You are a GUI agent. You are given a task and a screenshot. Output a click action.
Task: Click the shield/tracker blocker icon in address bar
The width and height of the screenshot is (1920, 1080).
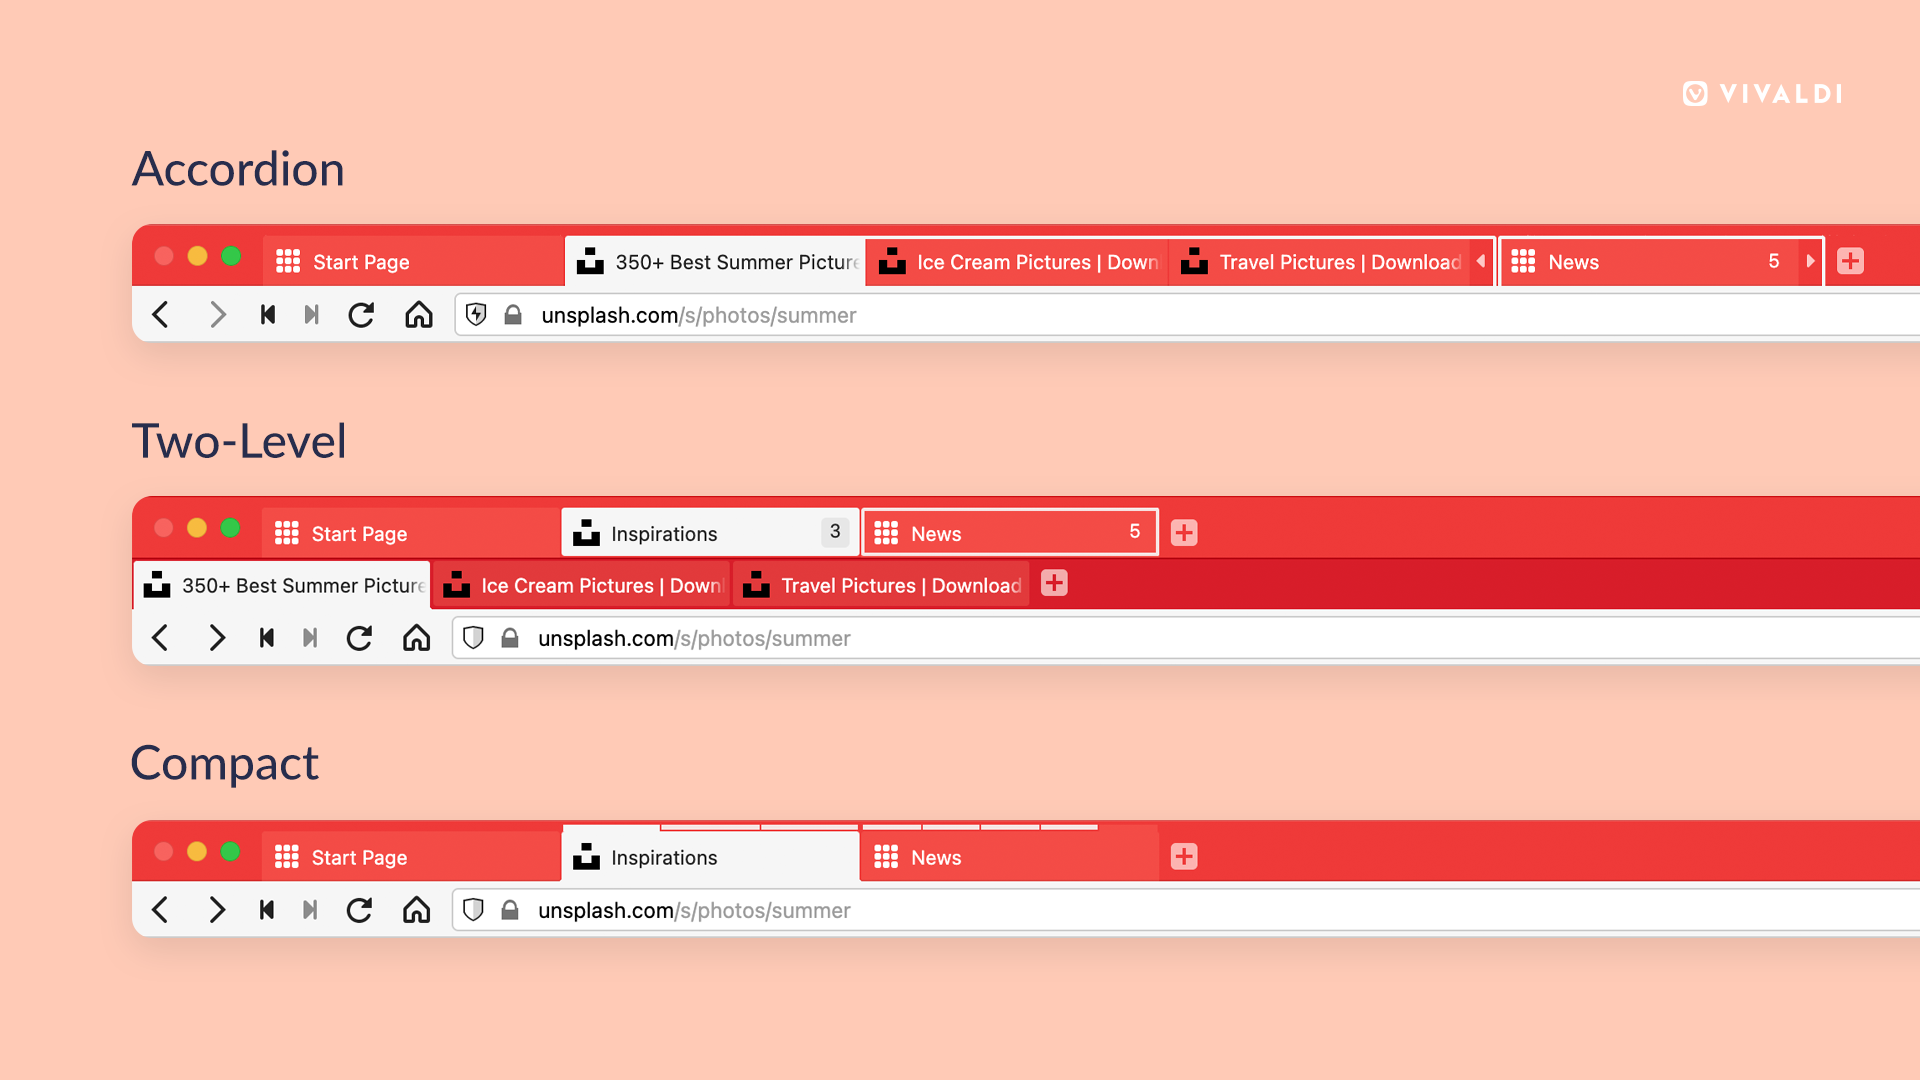tap(475, 314)
